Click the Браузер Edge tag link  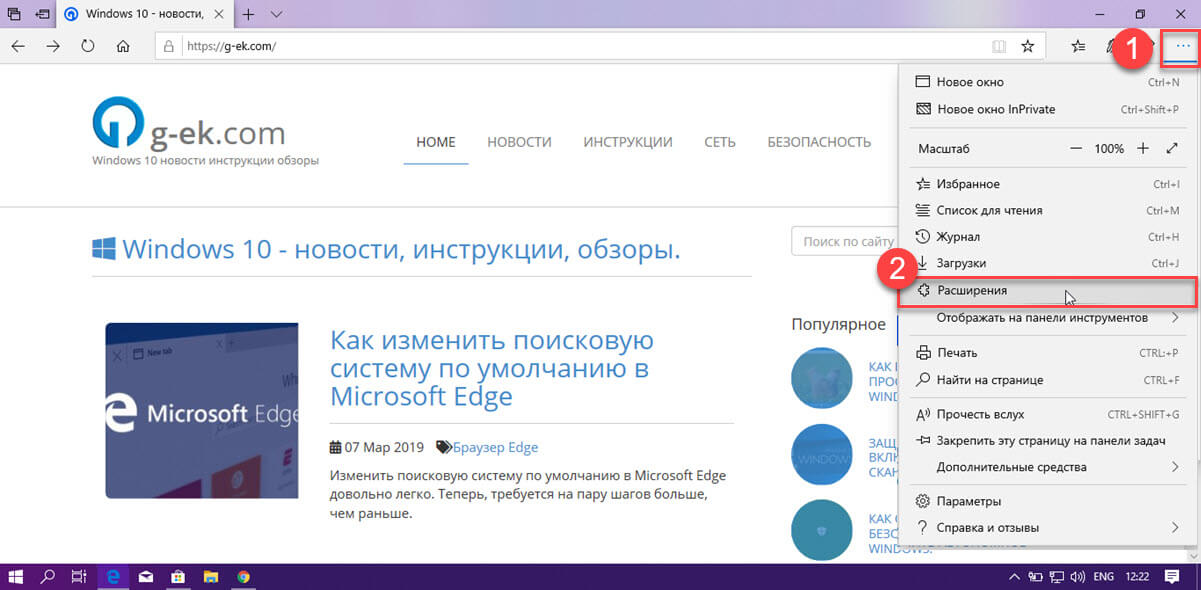tap(496, 447)
